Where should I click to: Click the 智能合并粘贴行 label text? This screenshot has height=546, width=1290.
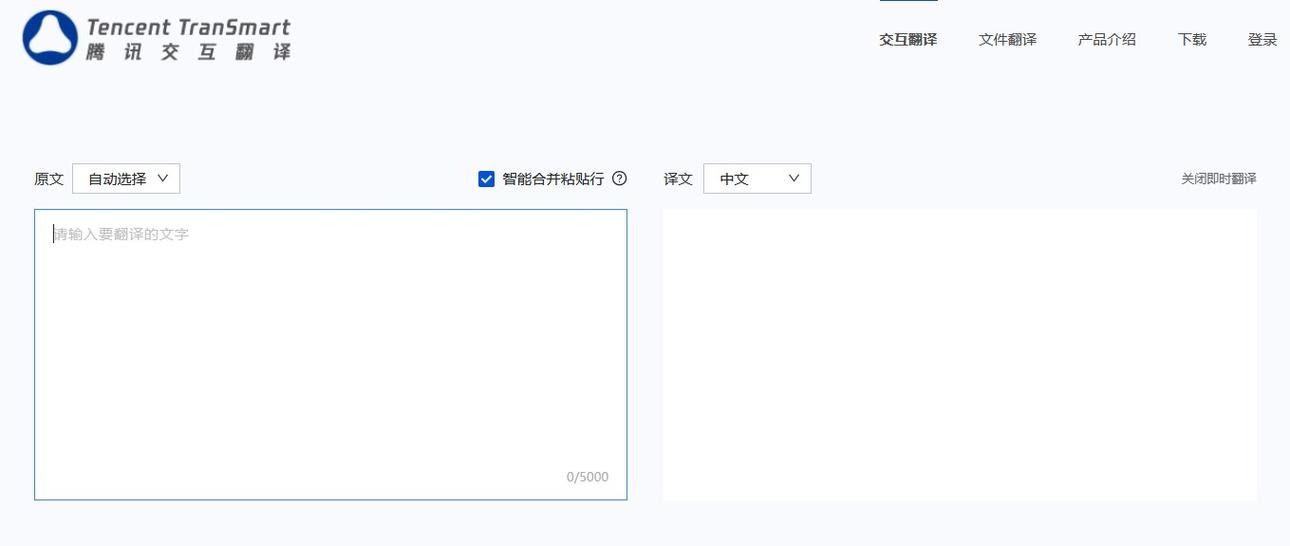point(553,179)
